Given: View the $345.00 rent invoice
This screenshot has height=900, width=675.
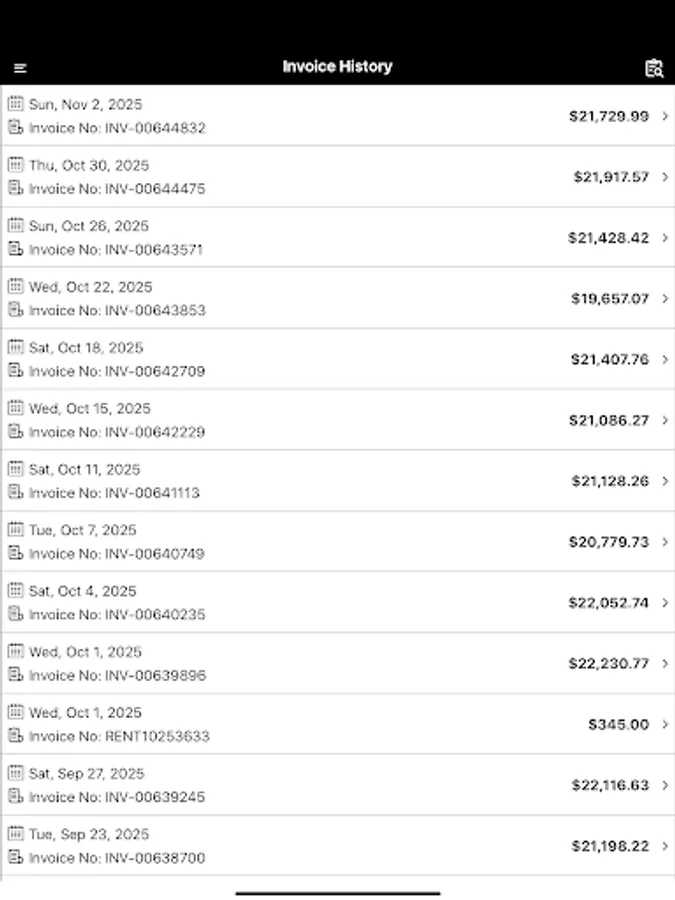Looking at the screenshot, I should click(x=337, y=723).
